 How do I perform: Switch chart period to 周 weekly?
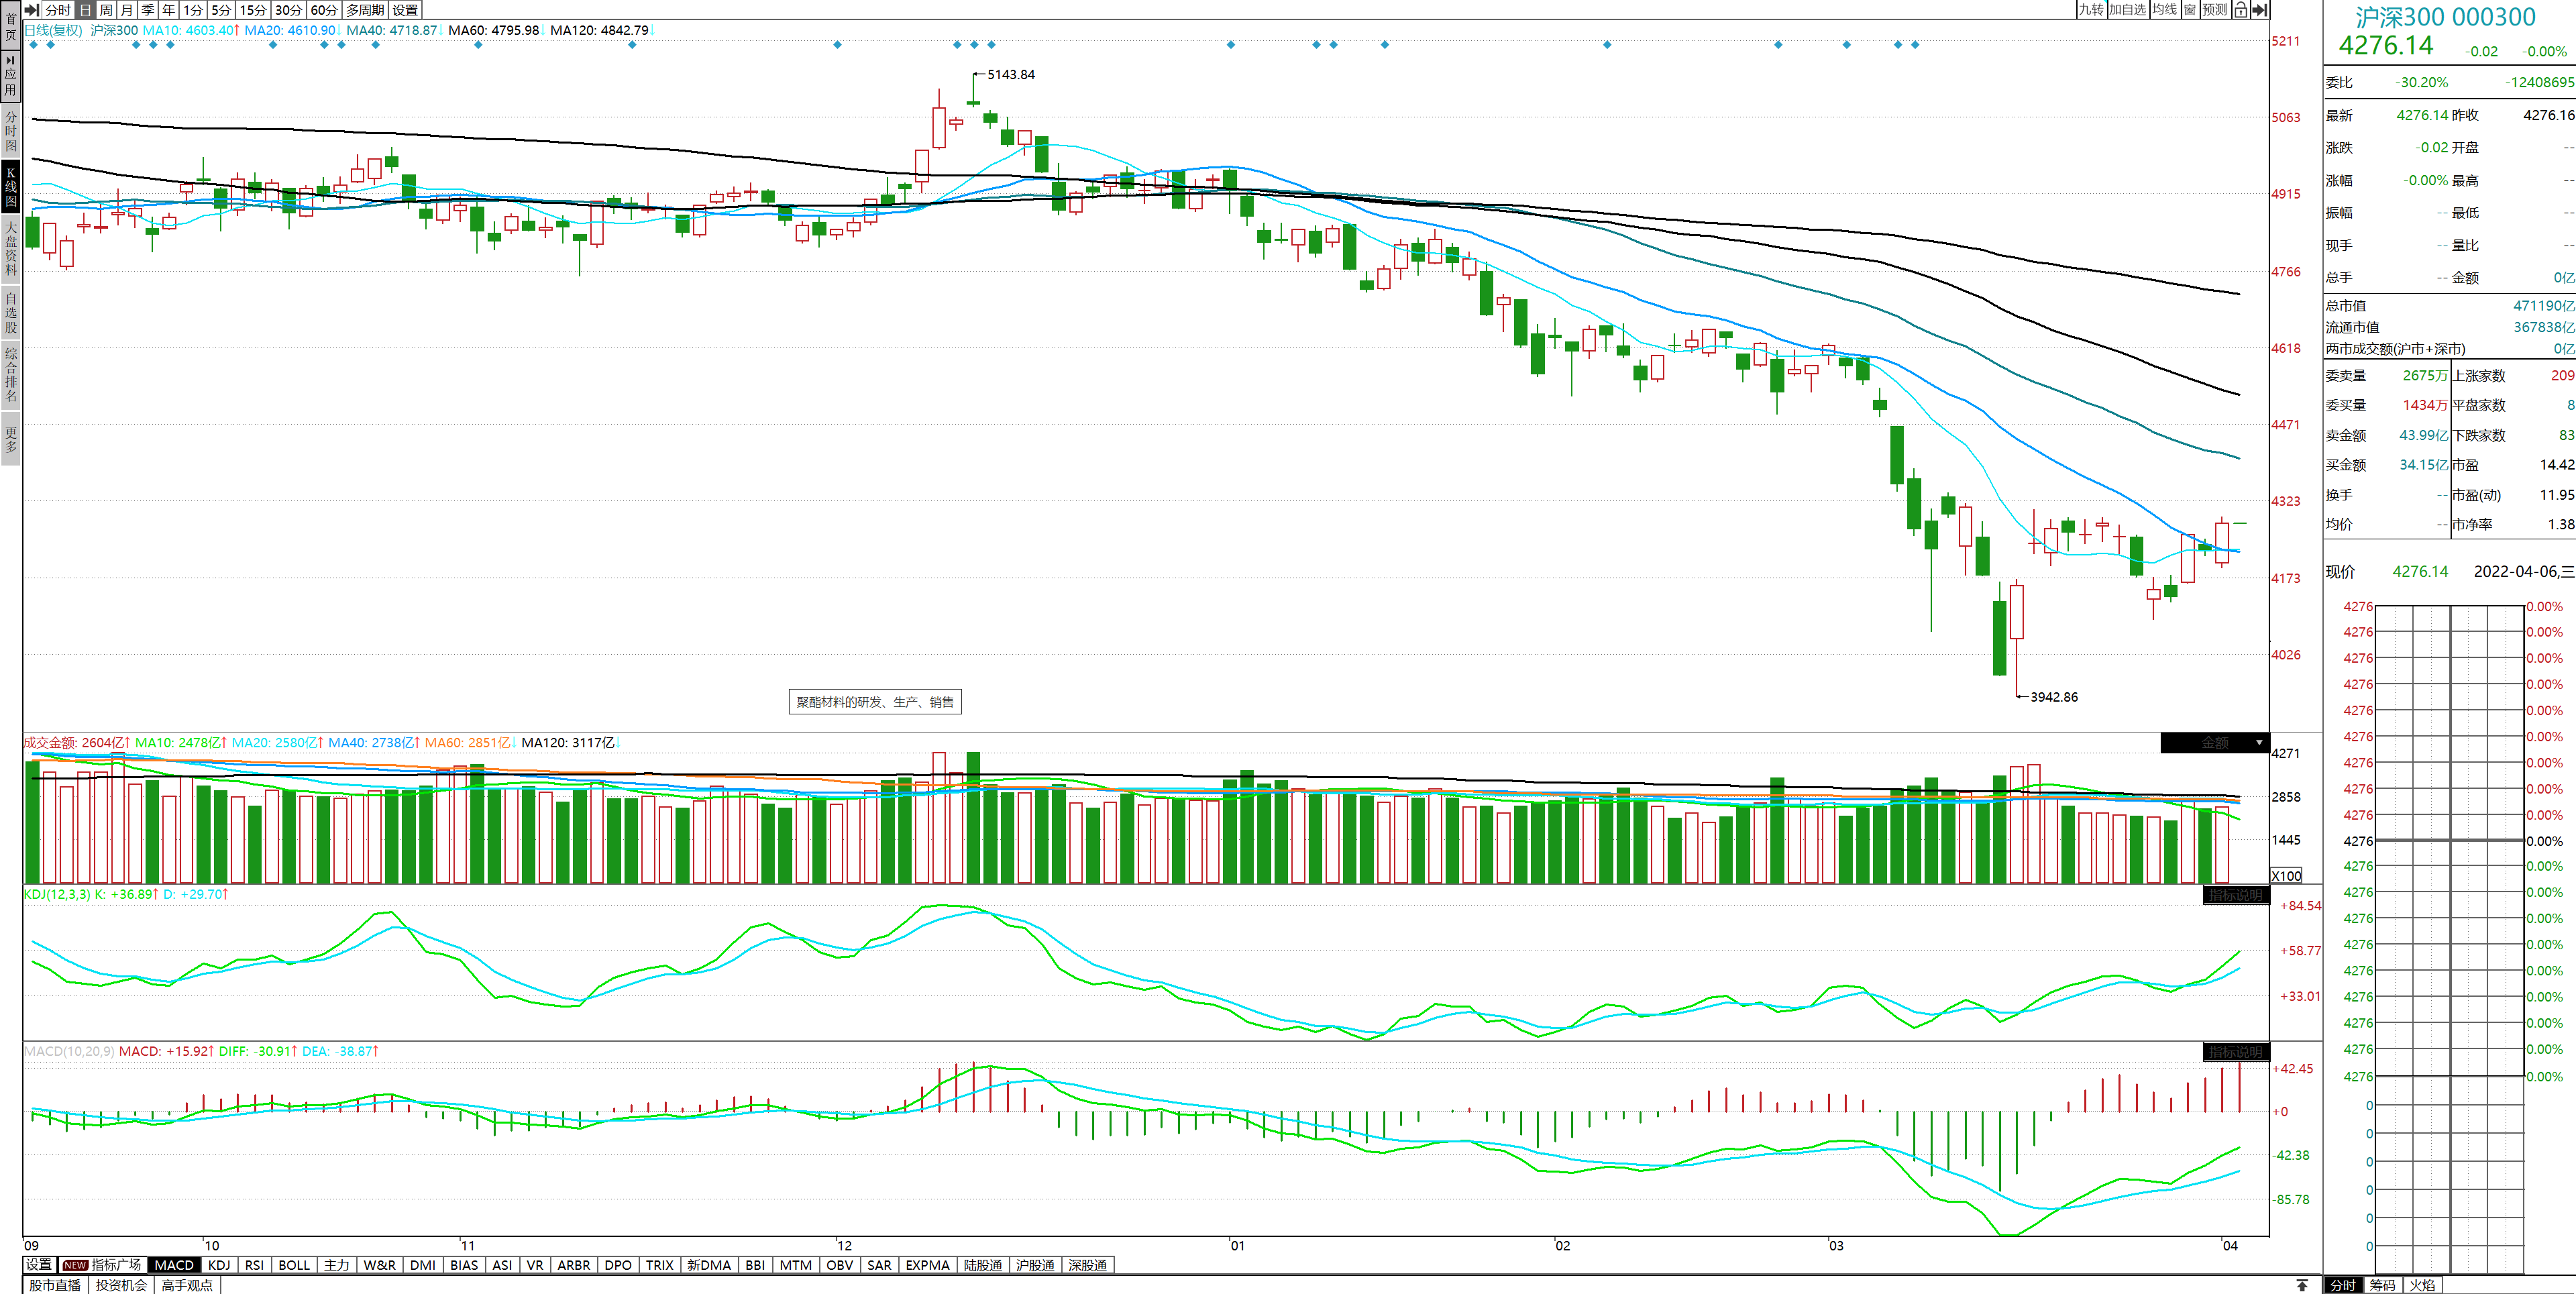106,10
